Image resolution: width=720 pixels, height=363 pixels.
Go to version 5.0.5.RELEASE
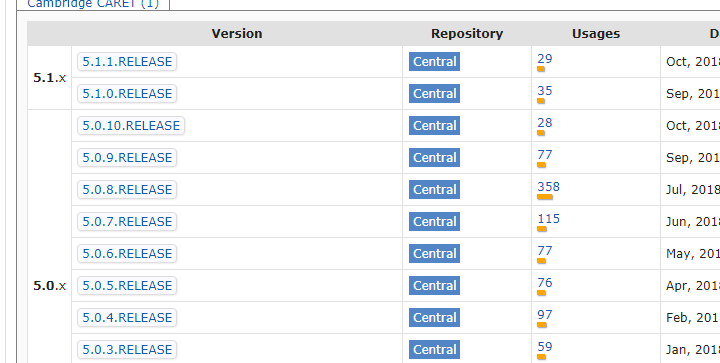(127, 285)
